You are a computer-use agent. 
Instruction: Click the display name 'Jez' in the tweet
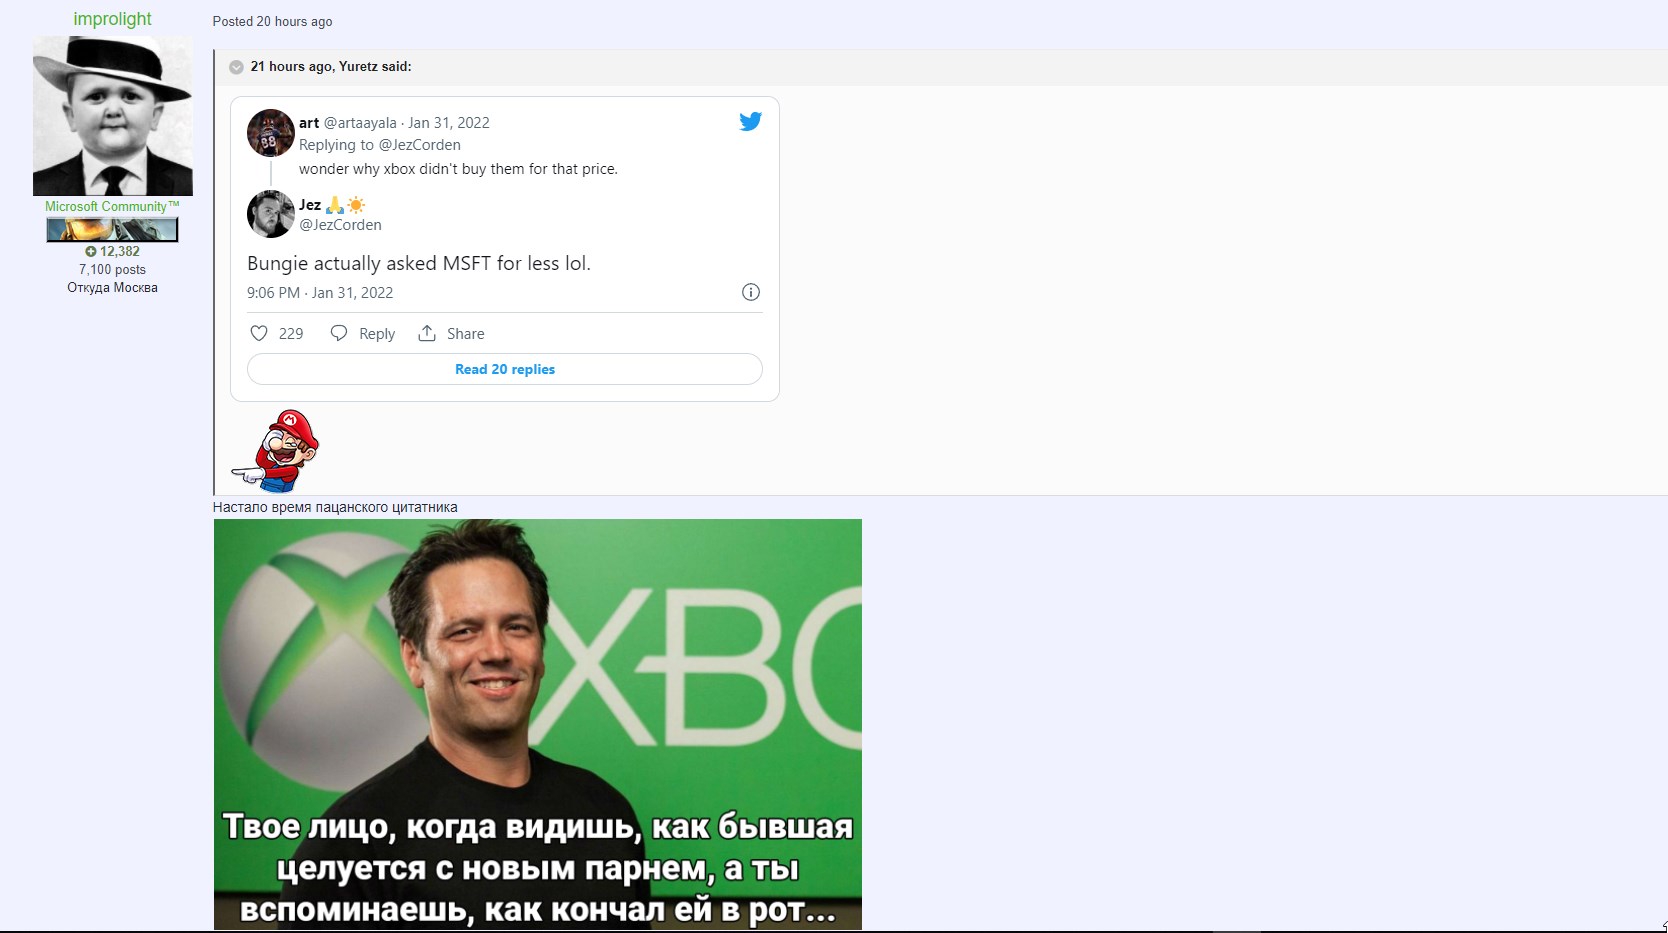click(x=310, y=204)
